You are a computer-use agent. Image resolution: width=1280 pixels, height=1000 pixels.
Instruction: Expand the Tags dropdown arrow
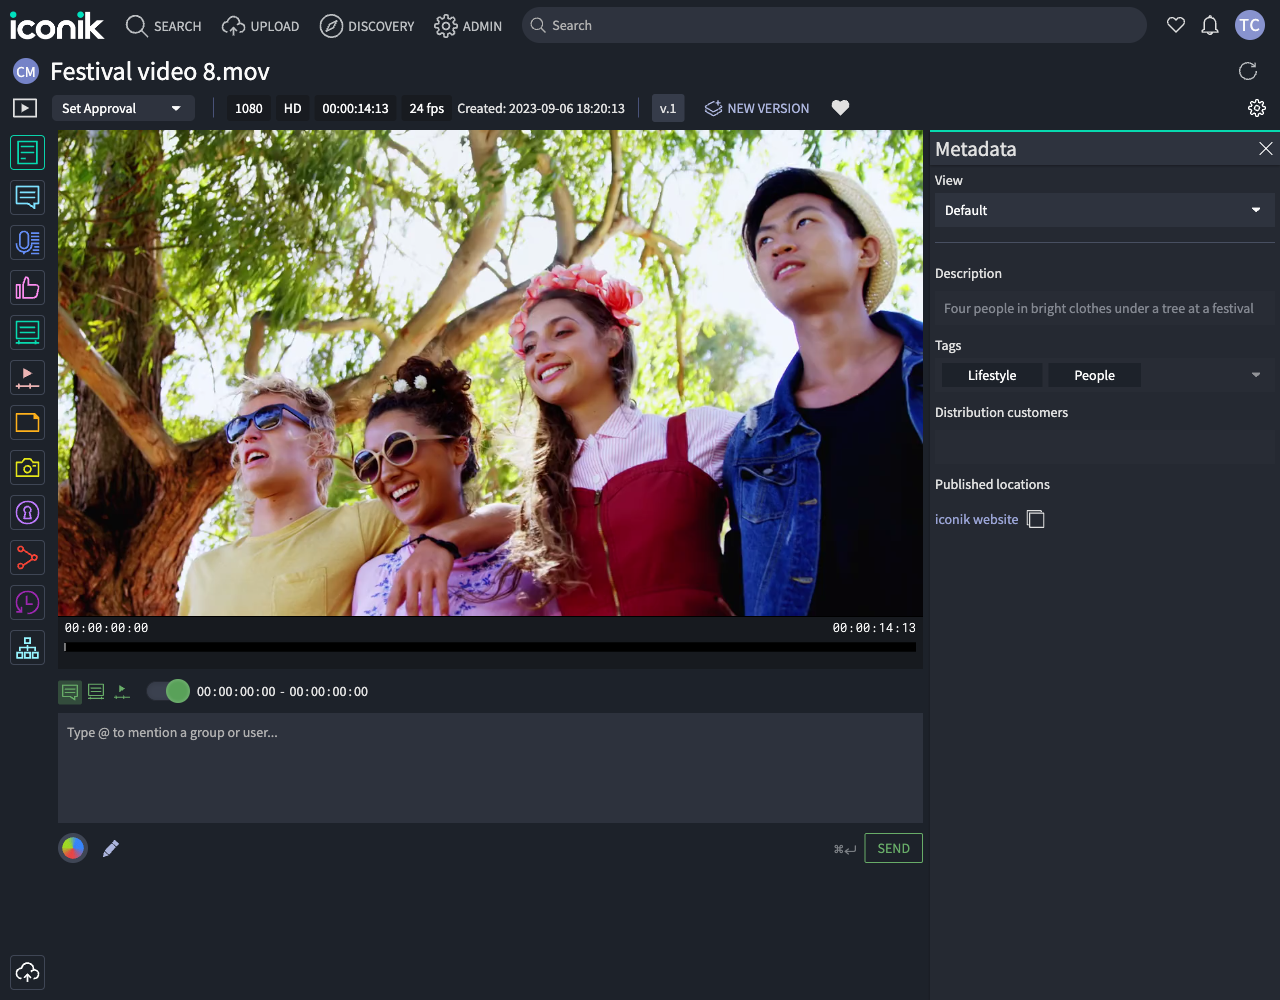[x=1256, y=375]
